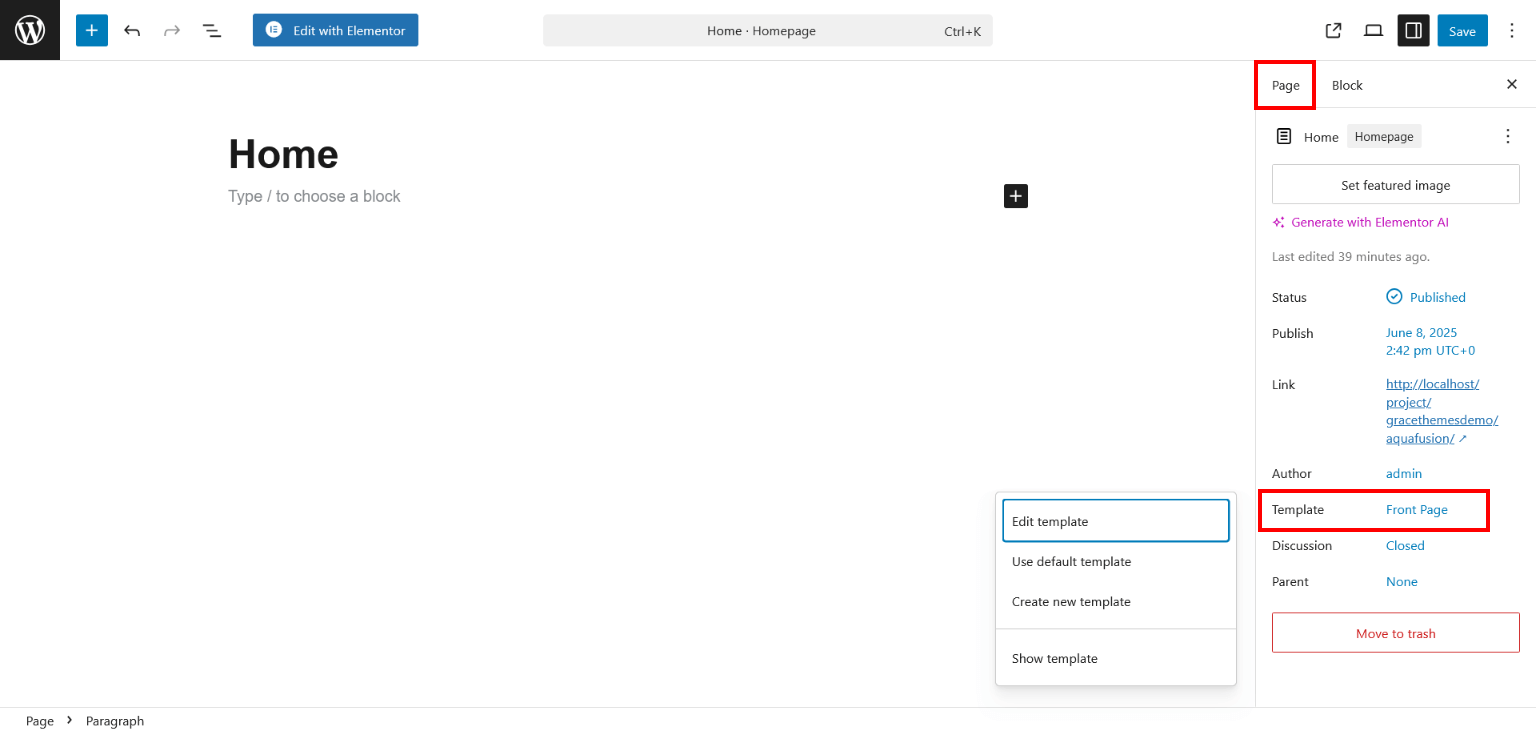The image size is (1536, 731).
Task: Click the View Page external link icon
Action: (1333, 30)
